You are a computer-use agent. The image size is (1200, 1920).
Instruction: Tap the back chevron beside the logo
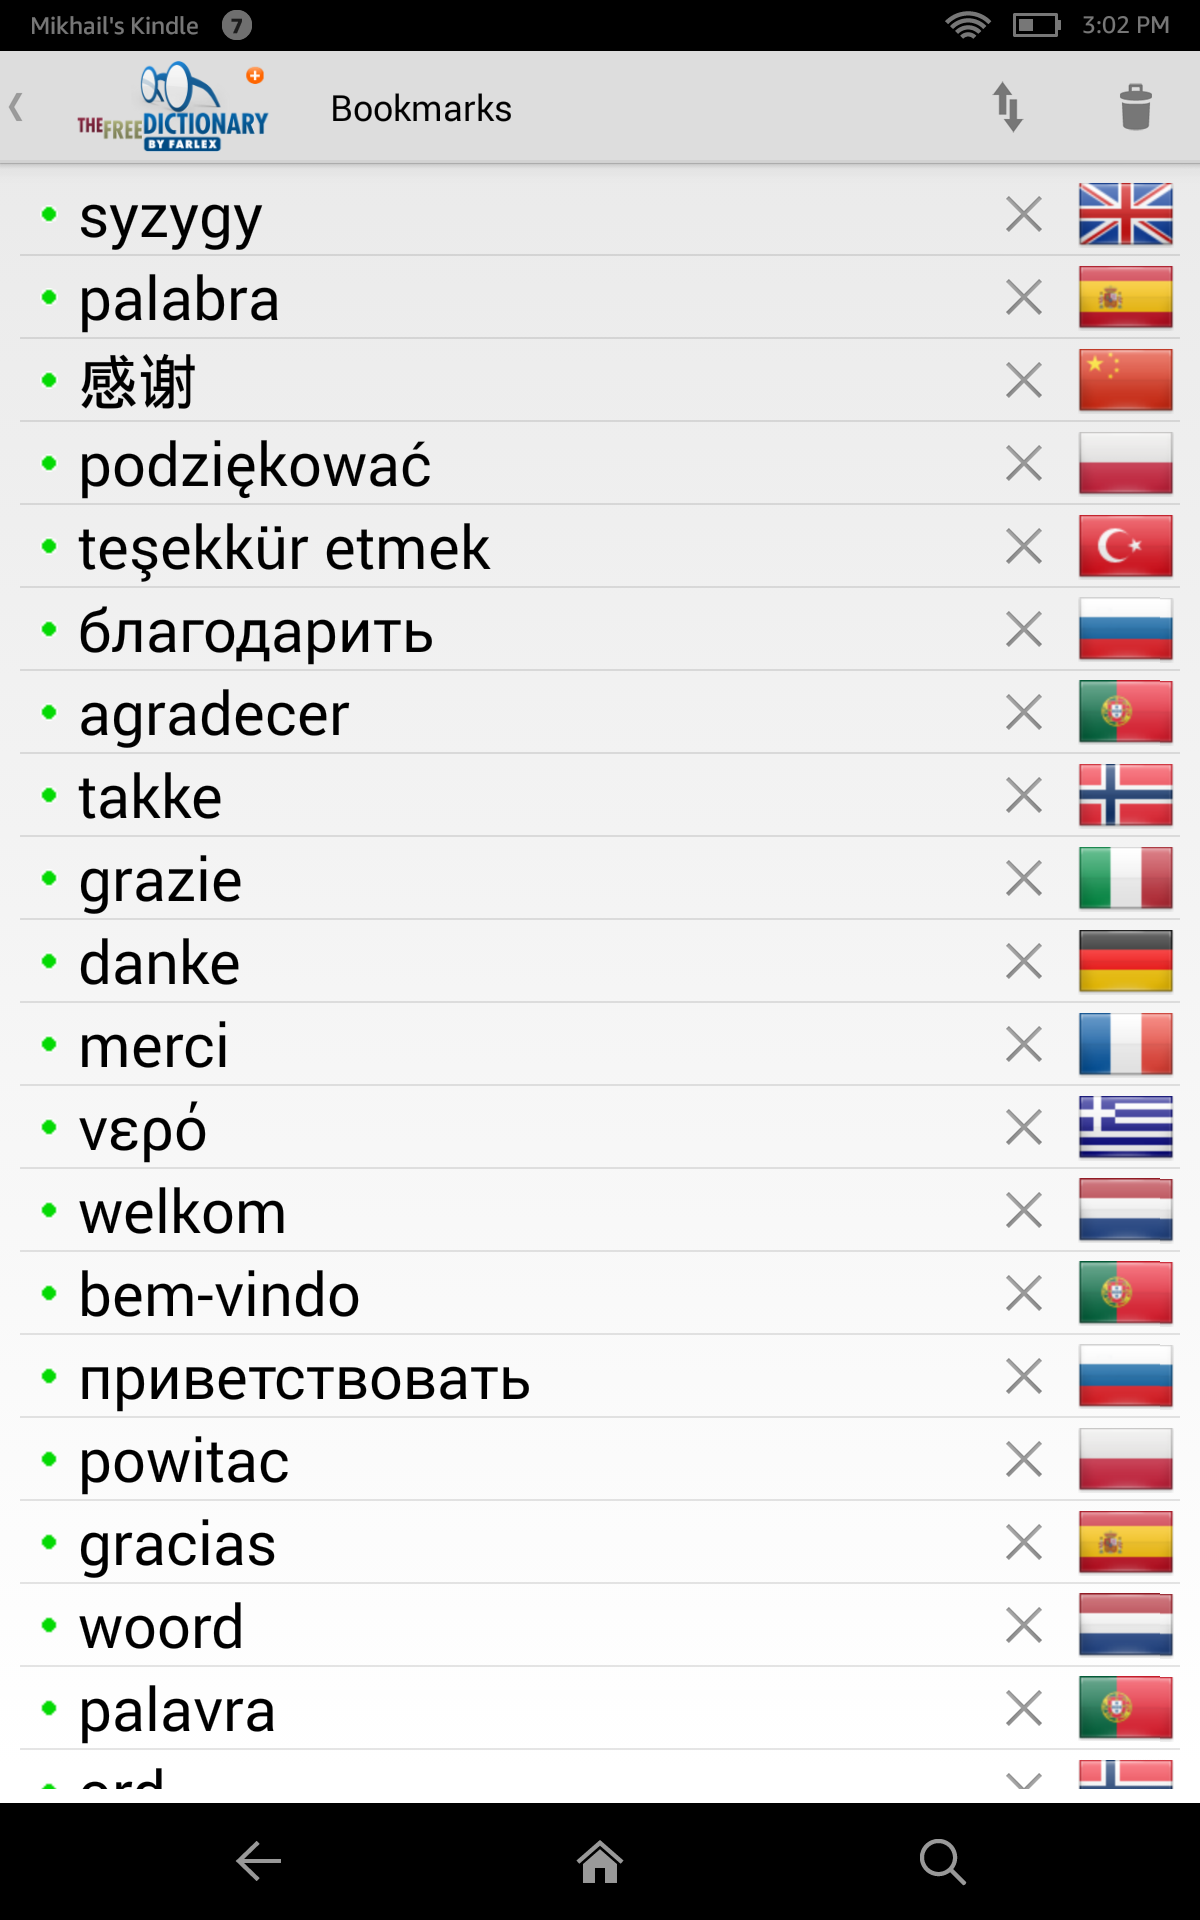pyautogui.click(x=17, y=107)
